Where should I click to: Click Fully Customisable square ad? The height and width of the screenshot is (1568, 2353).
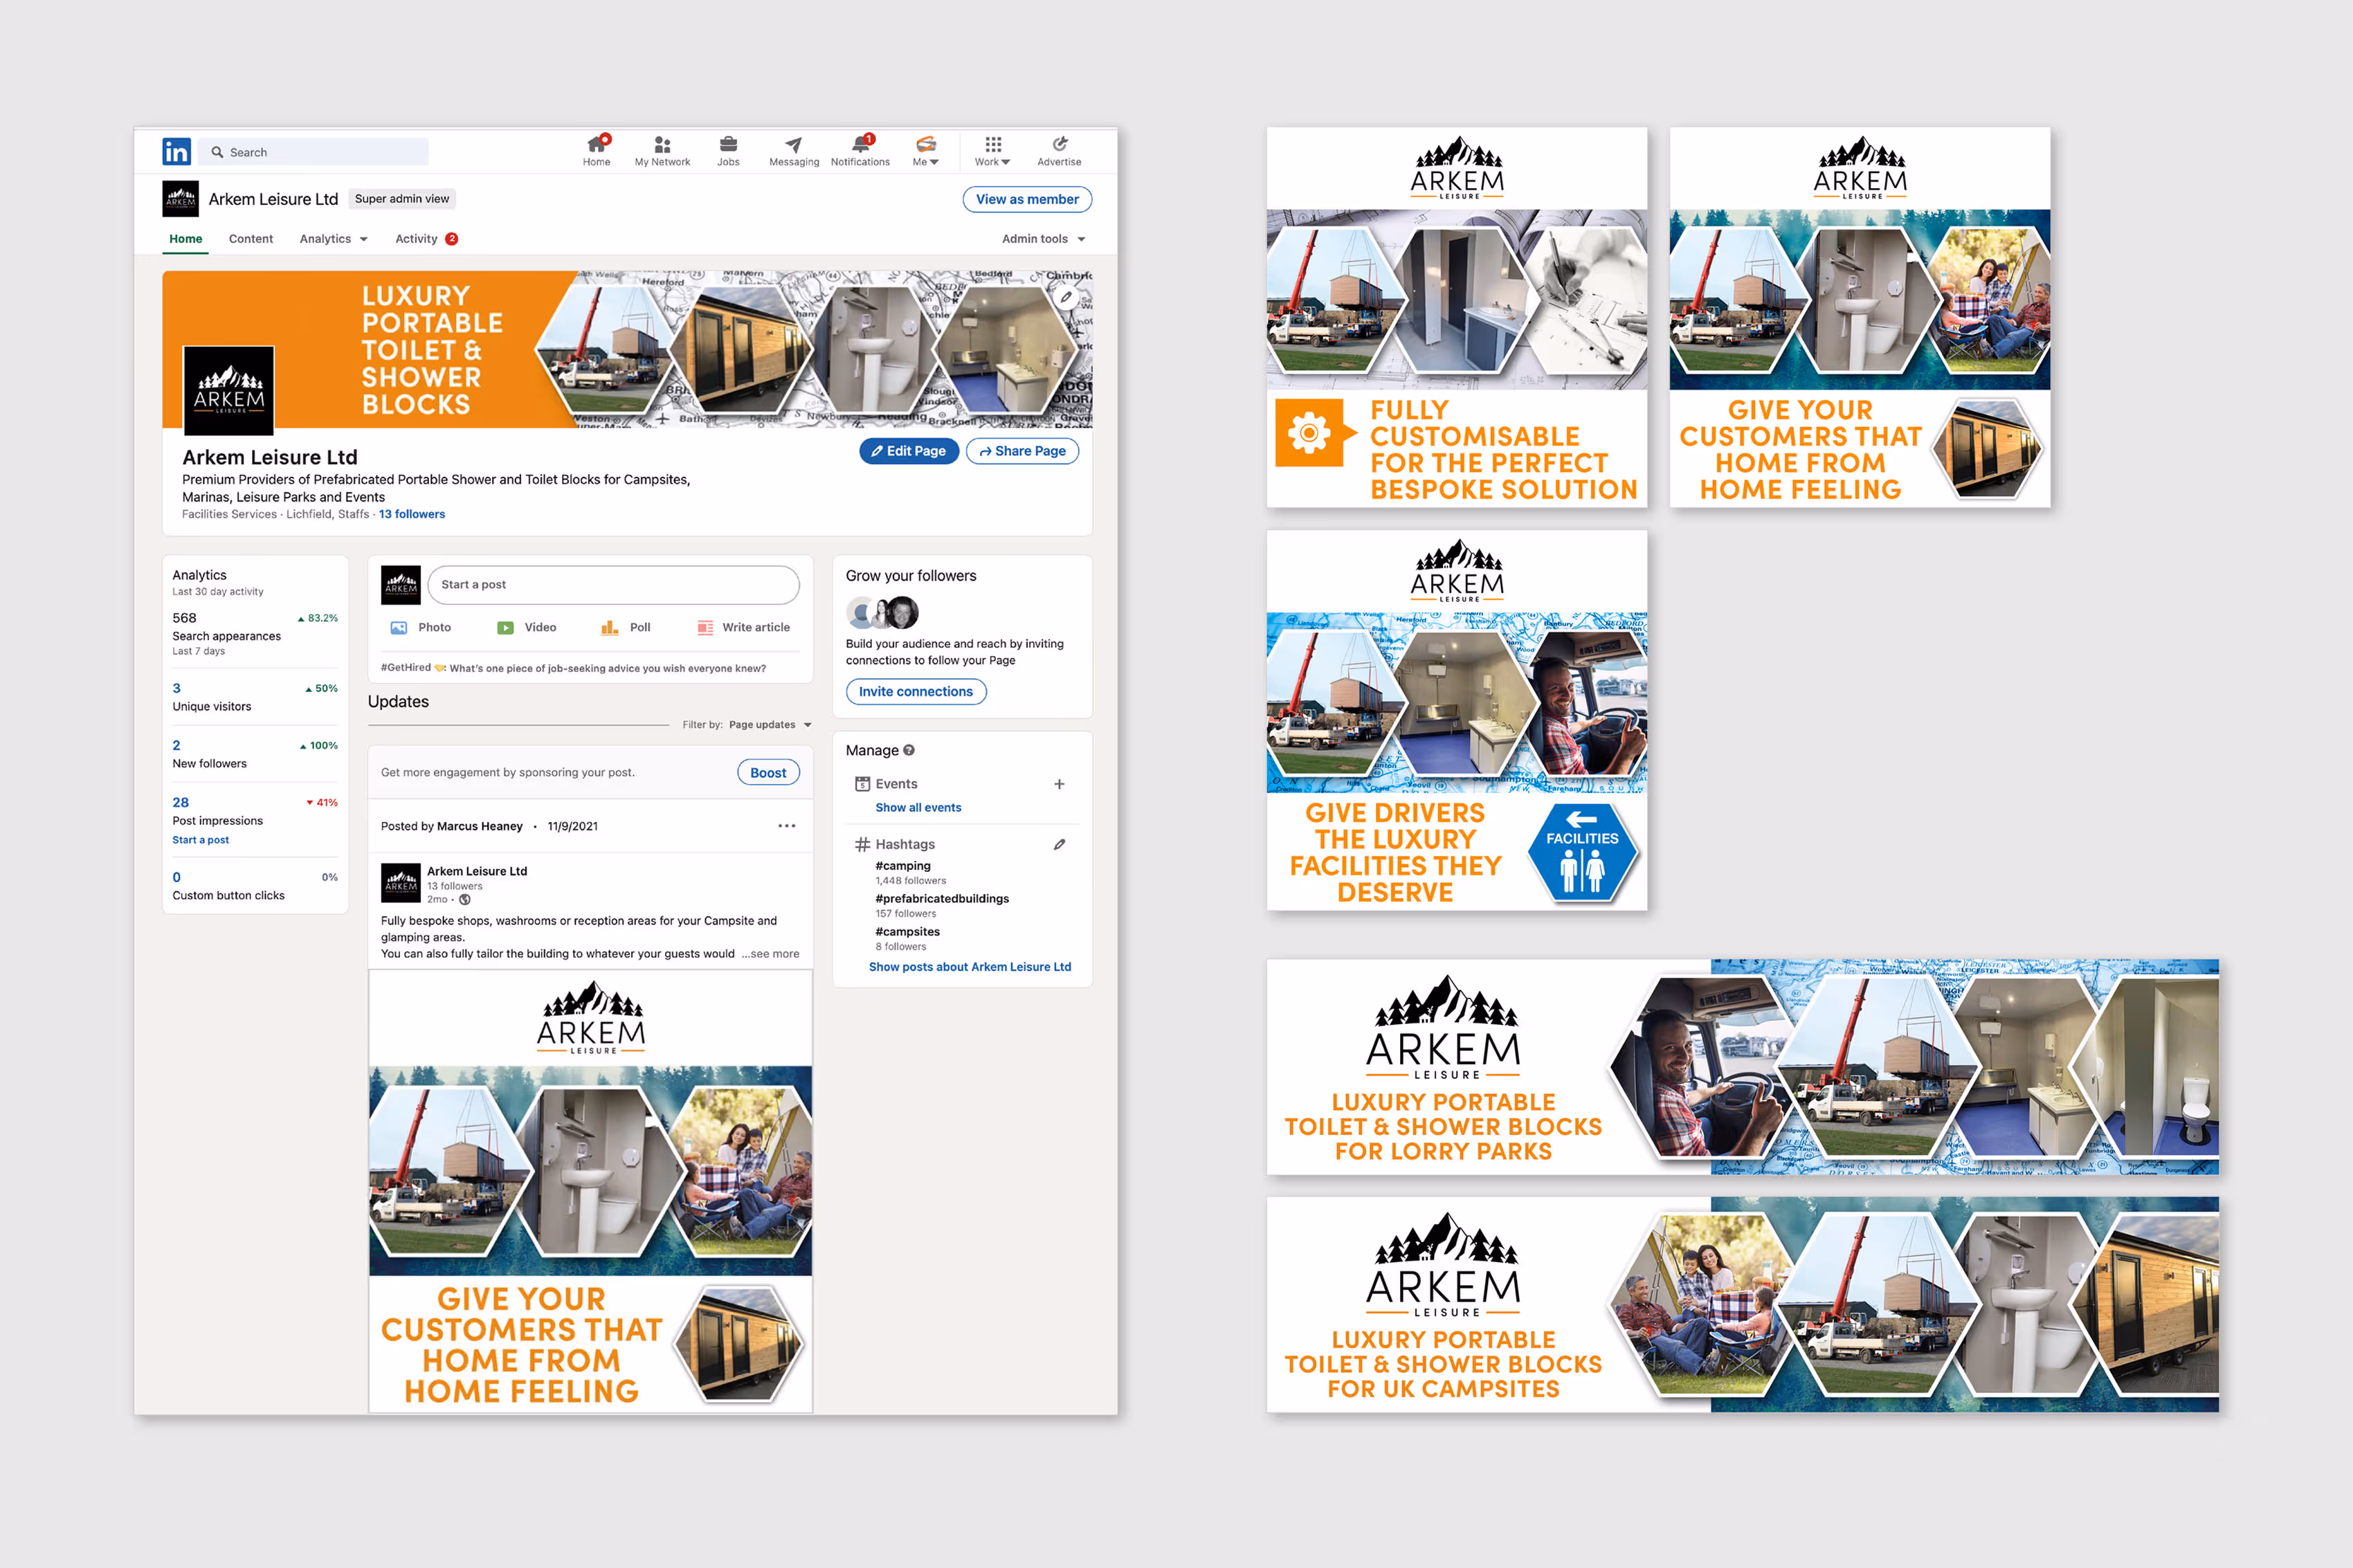[x=1456, y=317]
